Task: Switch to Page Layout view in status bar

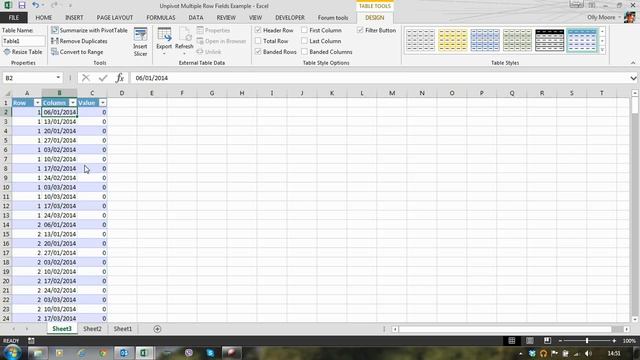Action: pyautogui.click(x=529, y=340)
